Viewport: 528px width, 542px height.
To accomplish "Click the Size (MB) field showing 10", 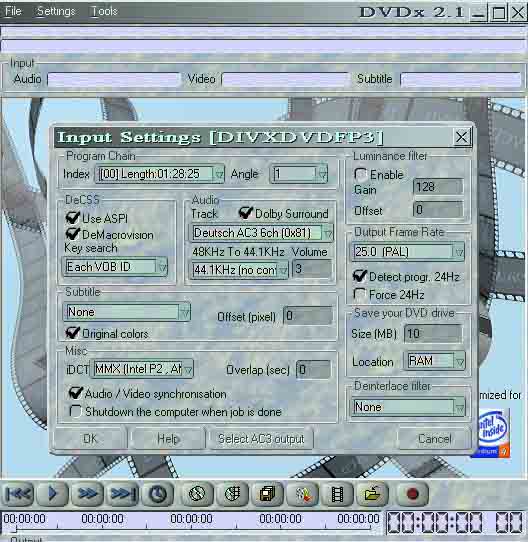I will coord(433,333).
